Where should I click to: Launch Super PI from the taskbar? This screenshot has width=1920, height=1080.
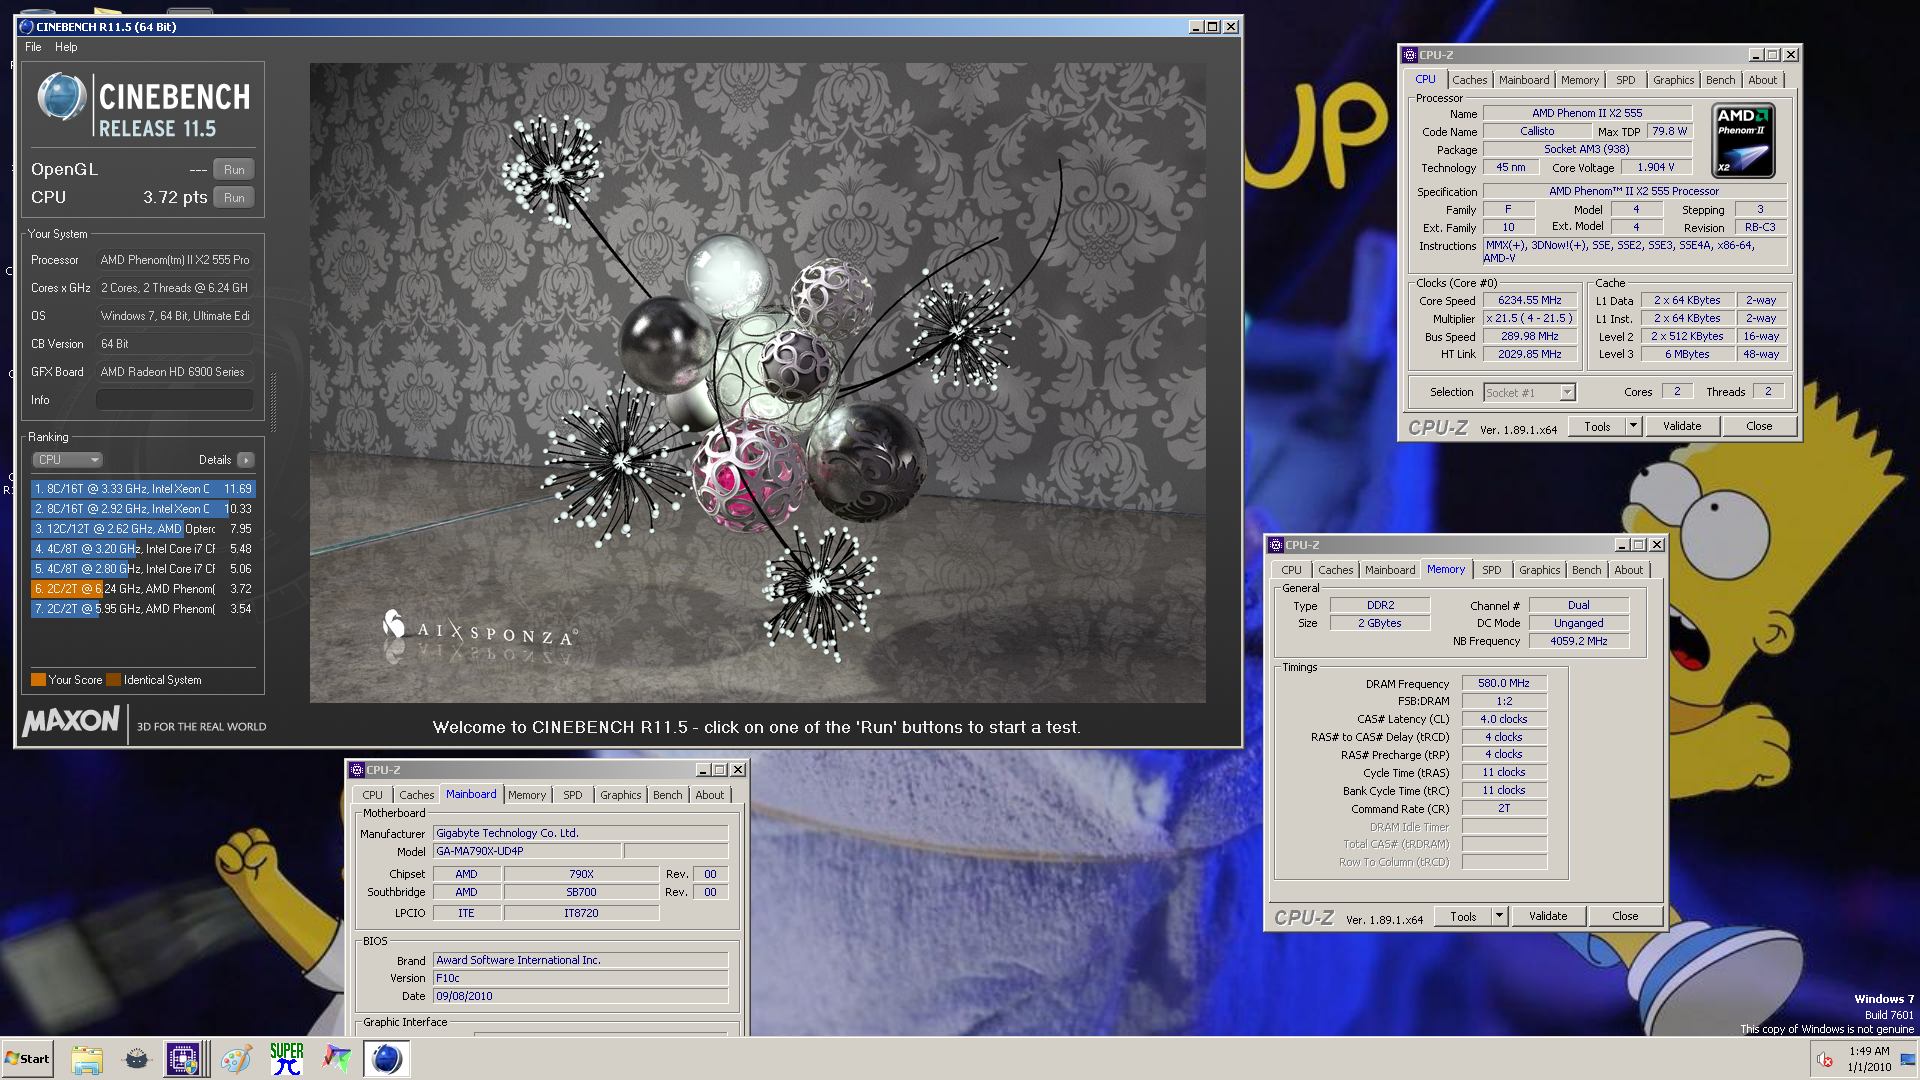point(287,1059)
